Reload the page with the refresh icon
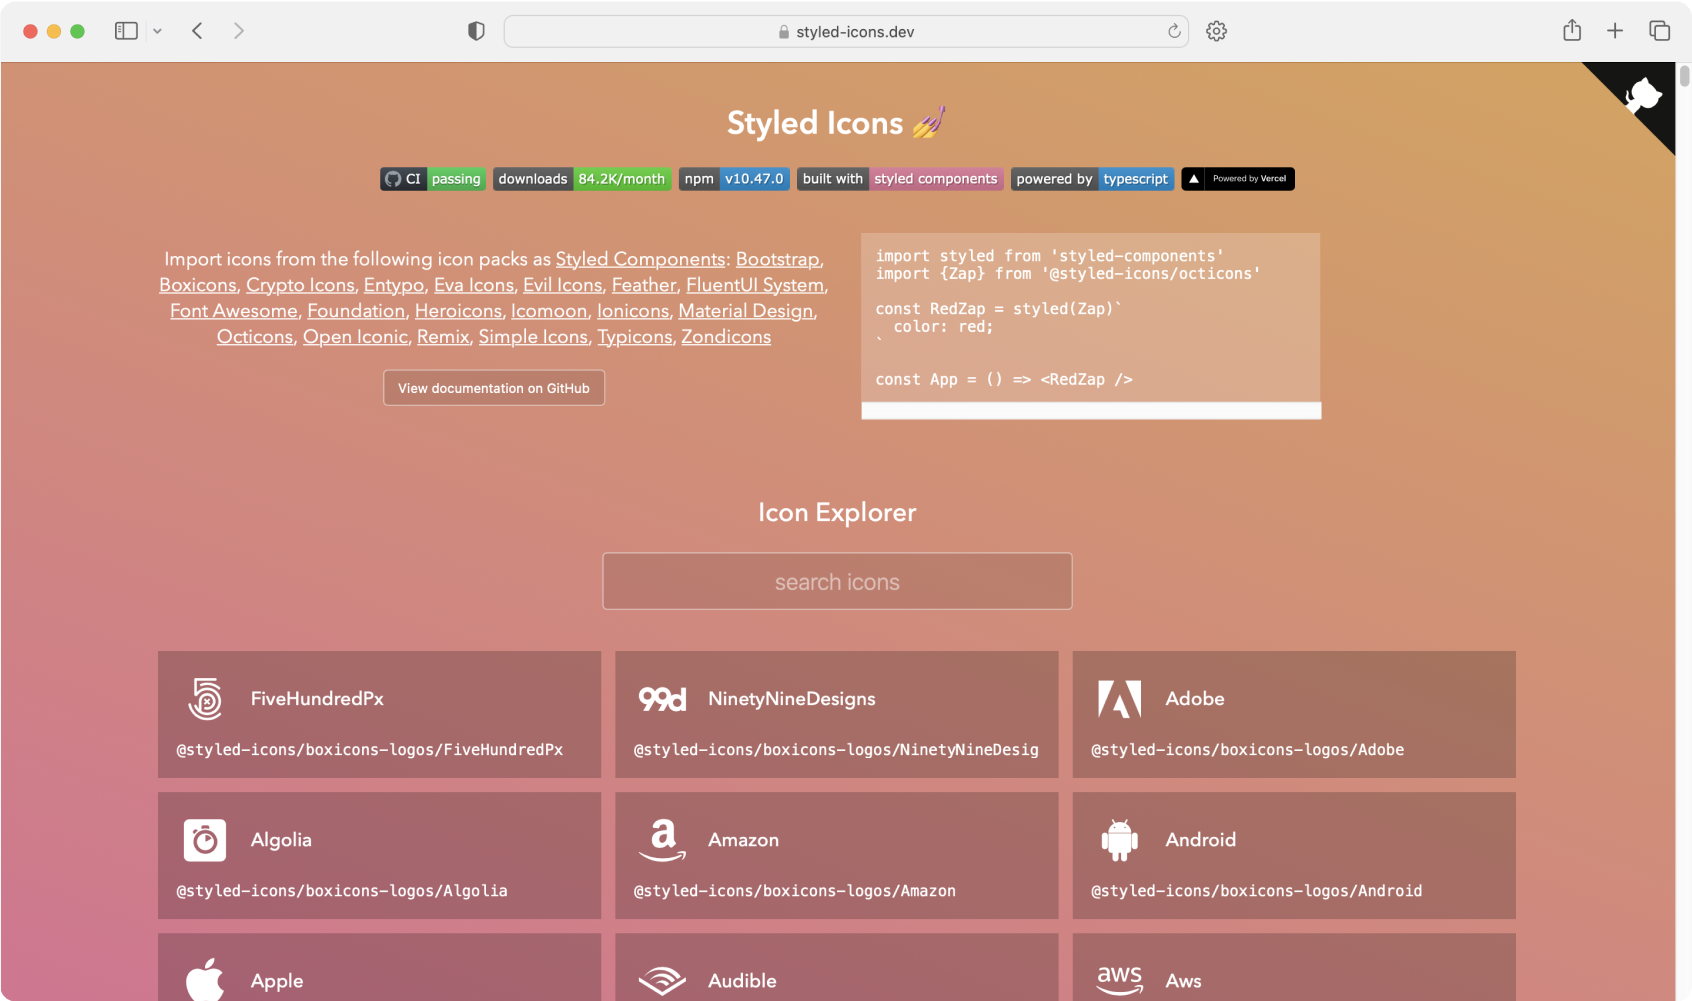This screenshot has height=1001, width=1692. [x=1174, y=31]
